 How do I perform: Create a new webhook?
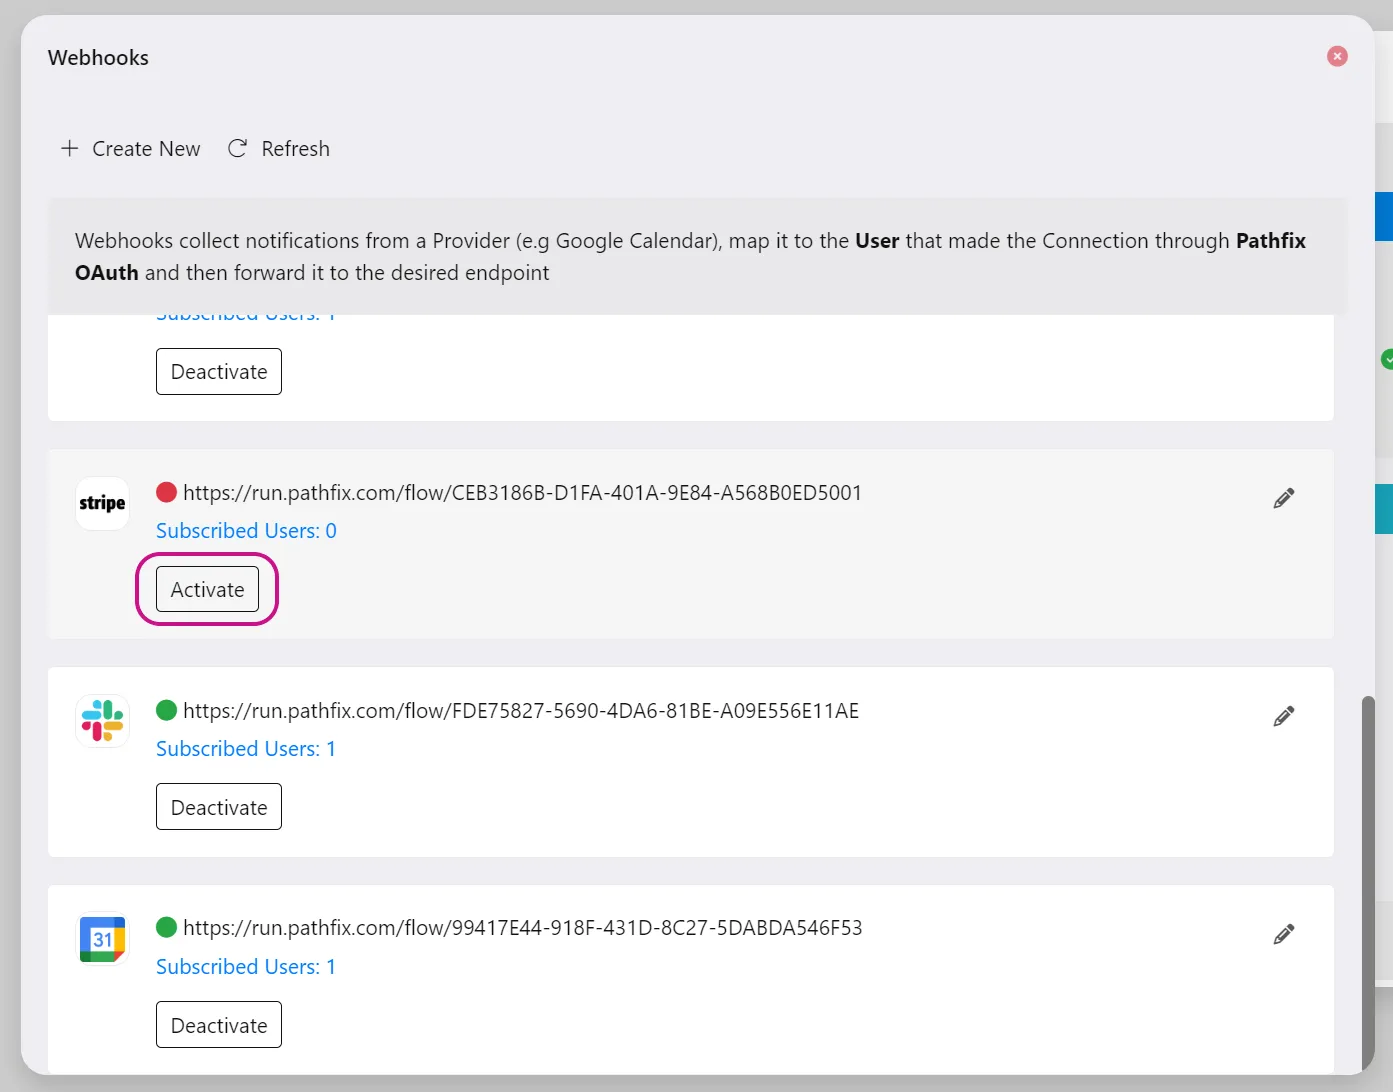[131, 149]
